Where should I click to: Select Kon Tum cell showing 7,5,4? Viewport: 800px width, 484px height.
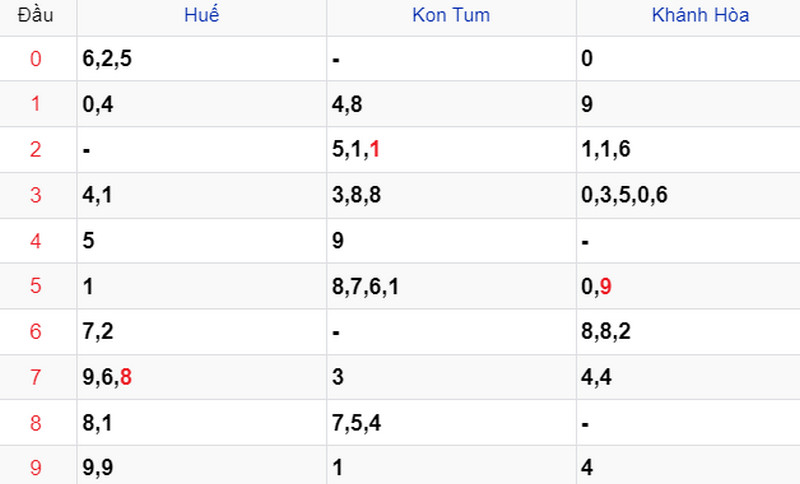(451, 423)
